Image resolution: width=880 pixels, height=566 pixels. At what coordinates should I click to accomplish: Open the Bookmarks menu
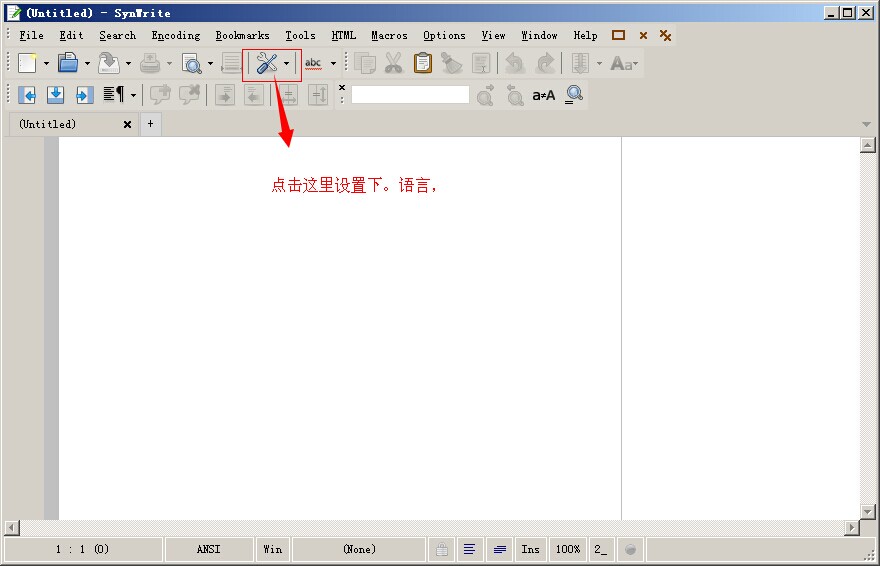[242, 35]
